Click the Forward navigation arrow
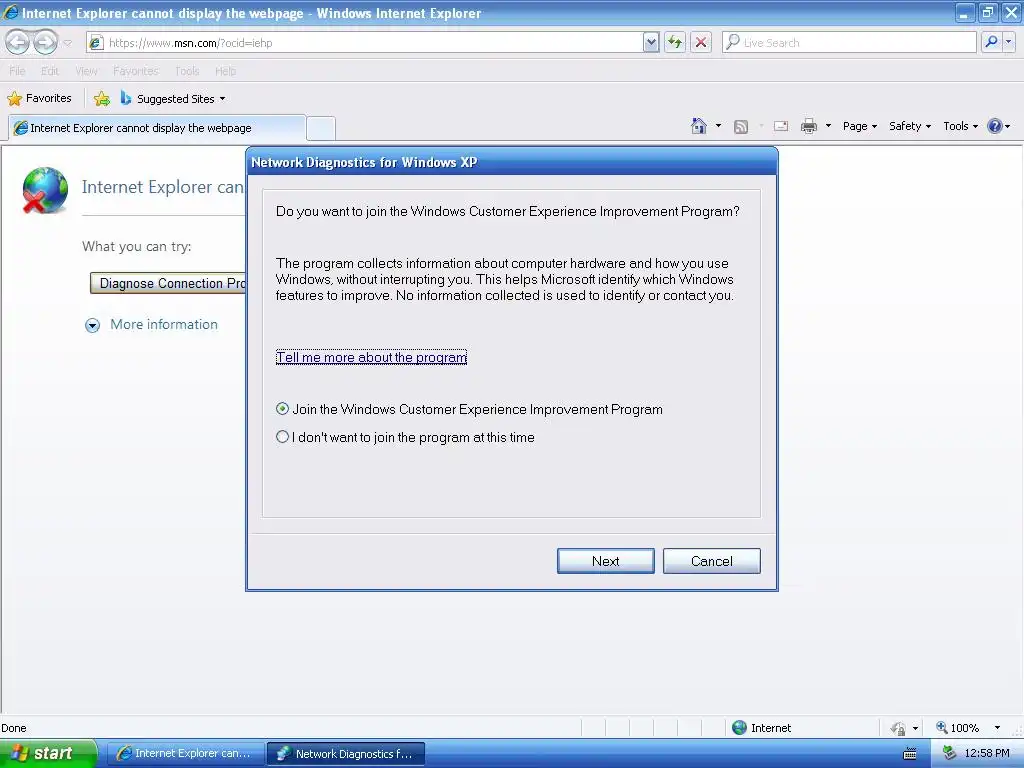This screenshot has width=1024, height=768. point(45,42)
